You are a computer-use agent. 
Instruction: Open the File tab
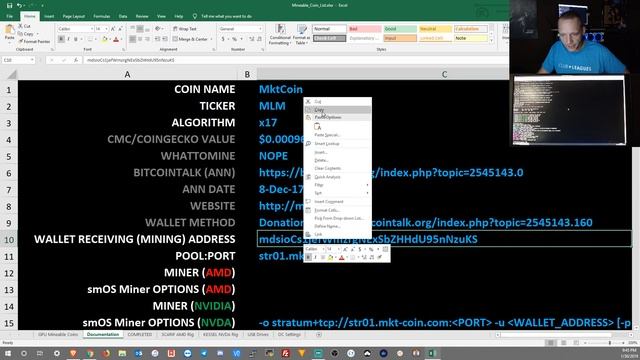(x=9, y=16)
